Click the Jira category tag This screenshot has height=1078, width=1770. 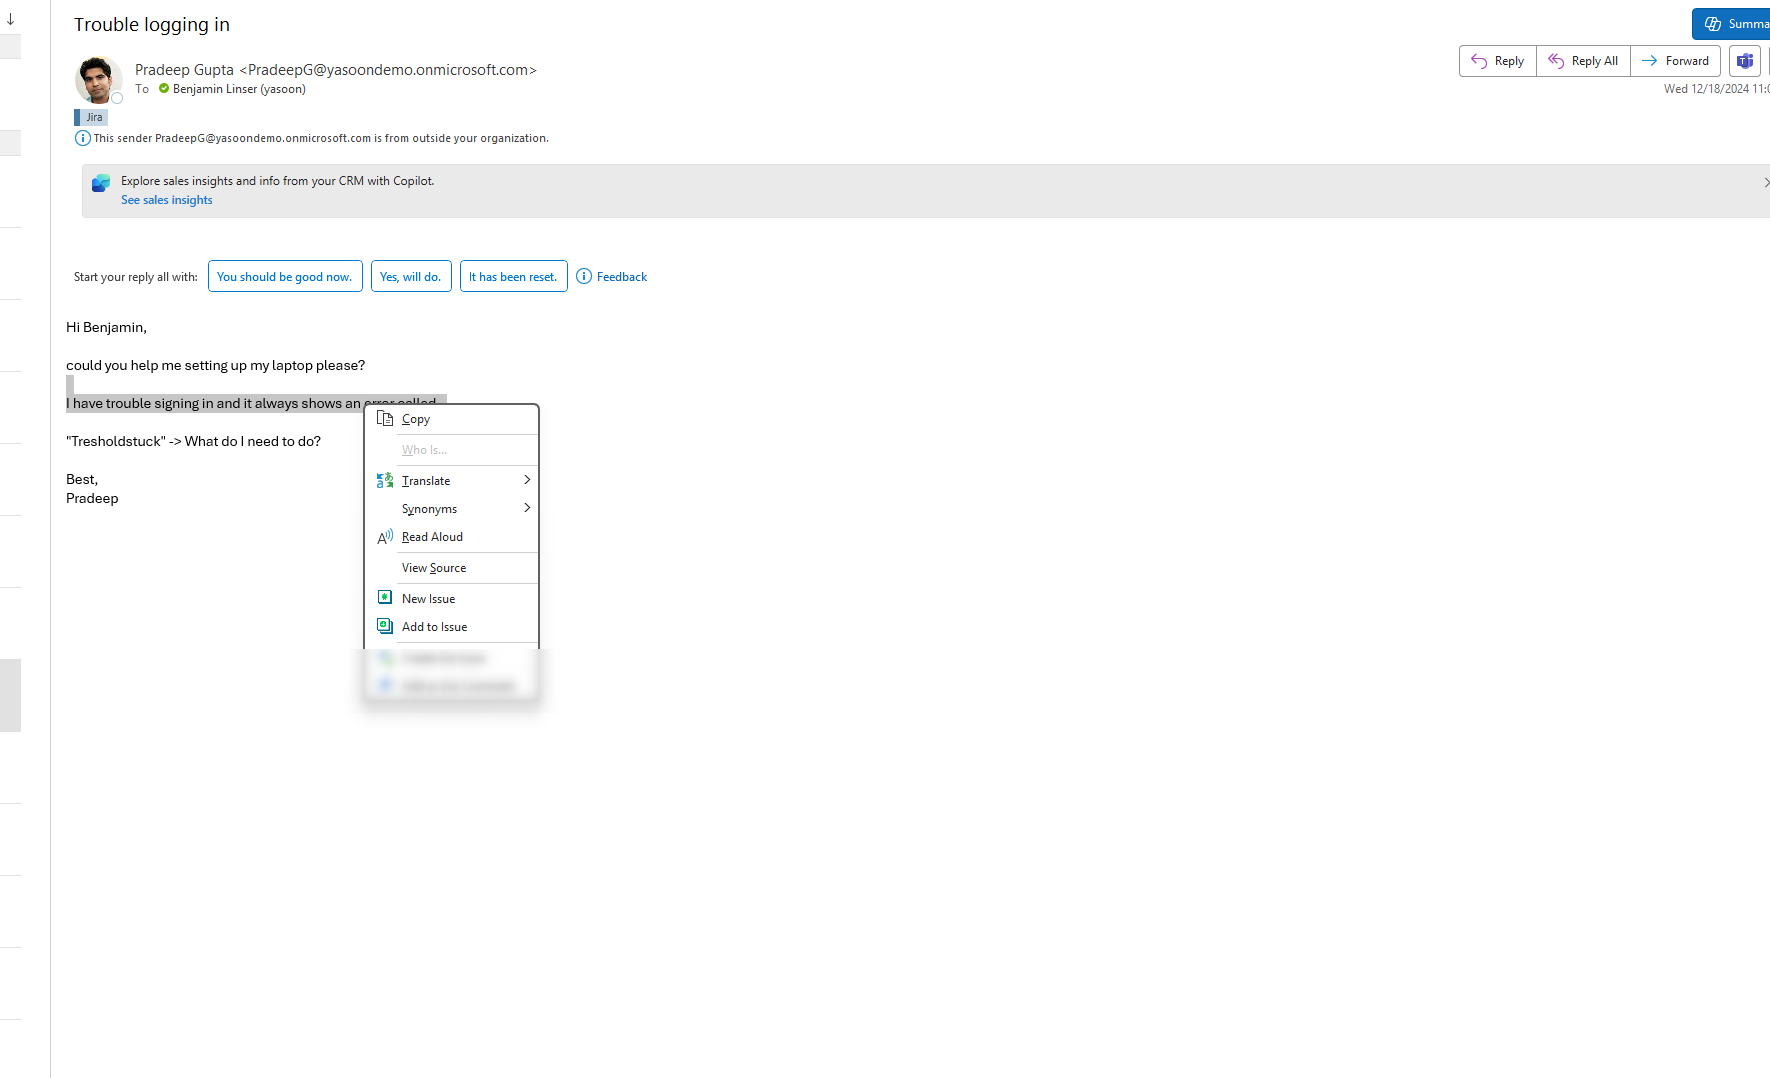[93, 117]
